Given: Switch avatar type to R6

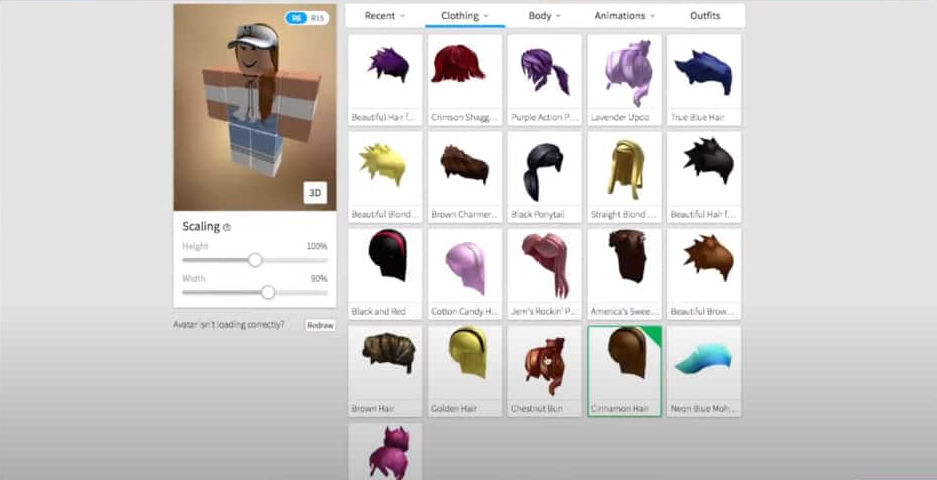Looking at the screenshot, I should point(296,18).
